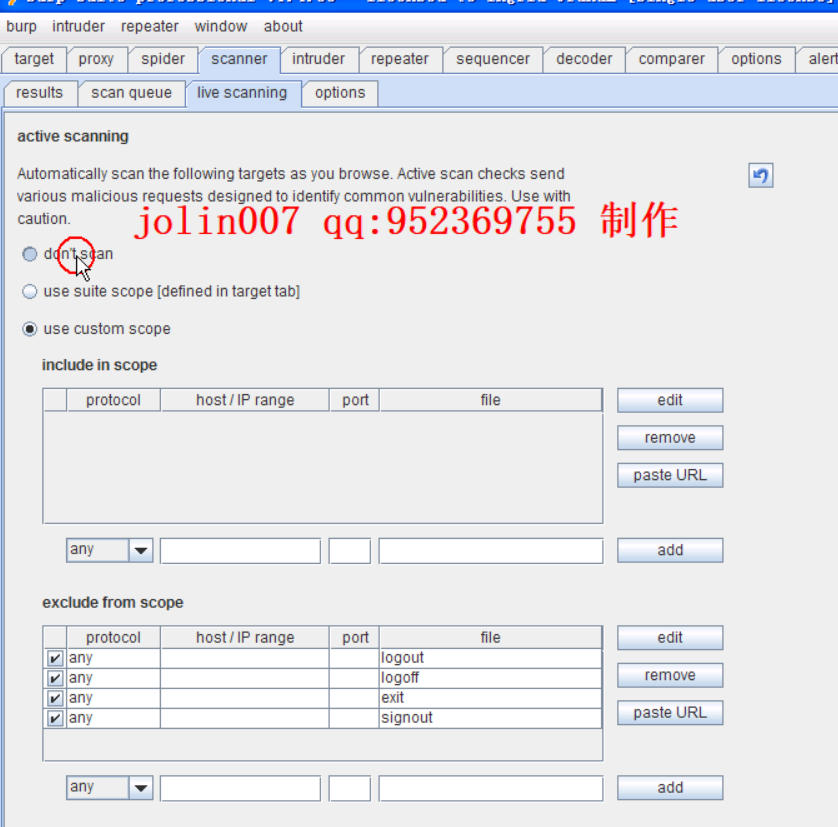Uncheck the logoff exclusion rule checkbox

(x=55, y=678)
